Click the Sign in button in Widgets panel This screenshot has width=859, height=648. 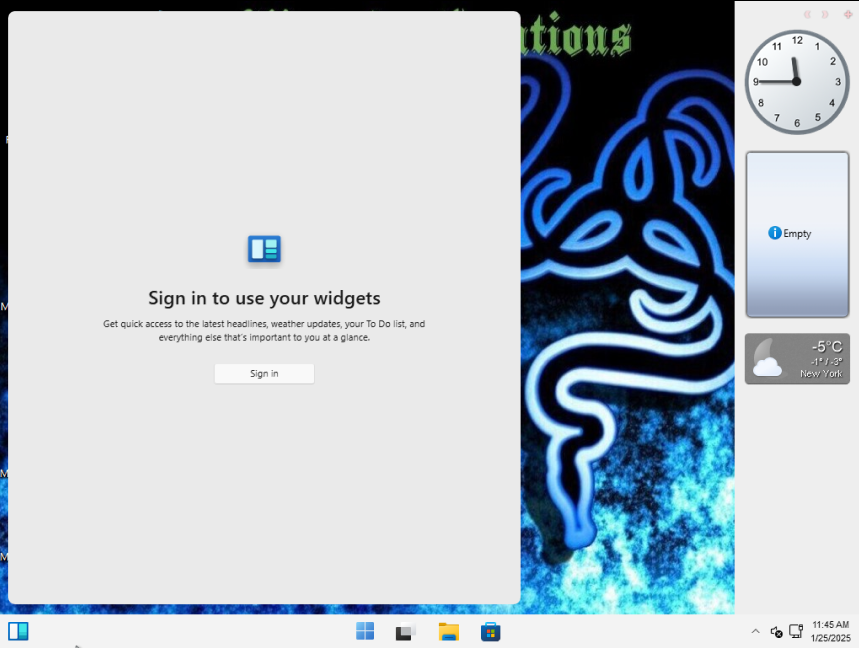pos(264,374)
